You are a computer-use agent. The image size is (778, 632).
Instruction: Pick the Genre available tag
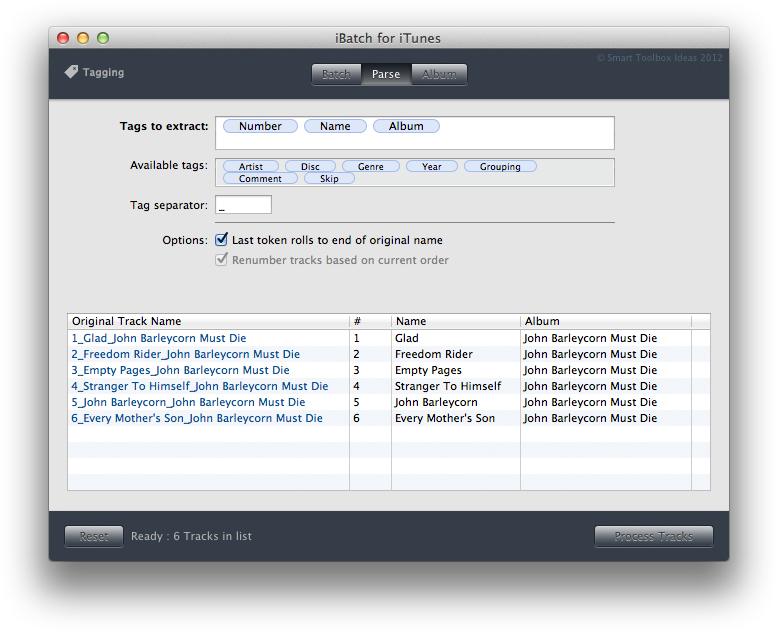pos(371,166)
